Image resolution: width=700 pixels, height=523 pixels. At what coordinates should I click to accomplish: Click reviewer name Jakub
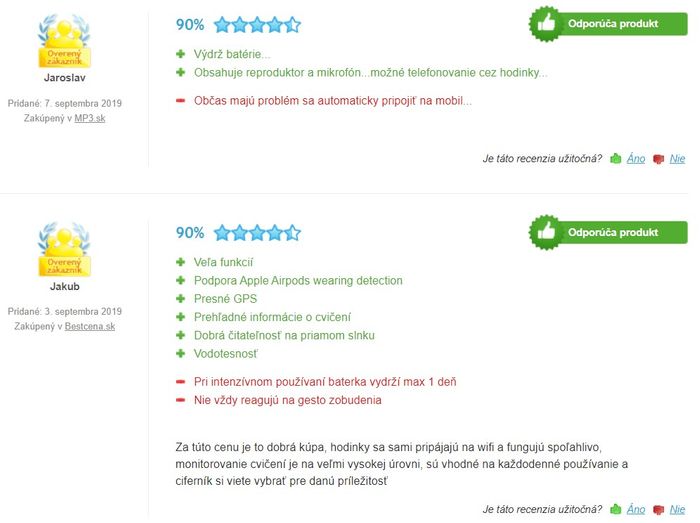(x=65, y=286)
